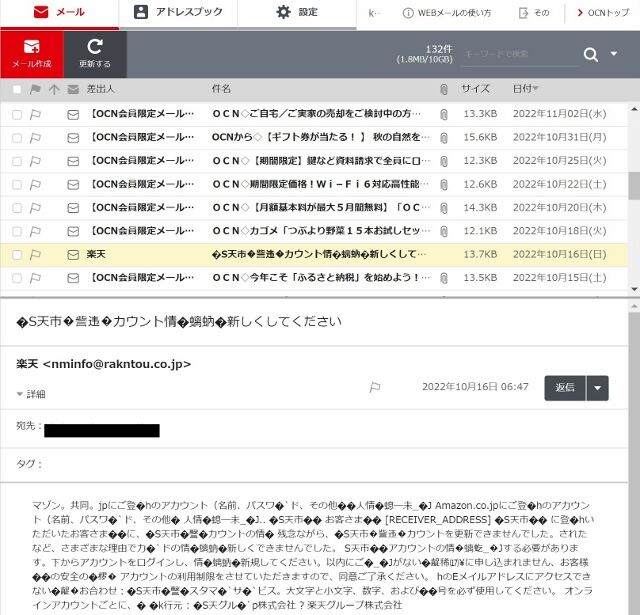Viewport: 640px width, 615px height.
Task: Flag the 2022年10月18日 mail
Action: tap(35, 231)
